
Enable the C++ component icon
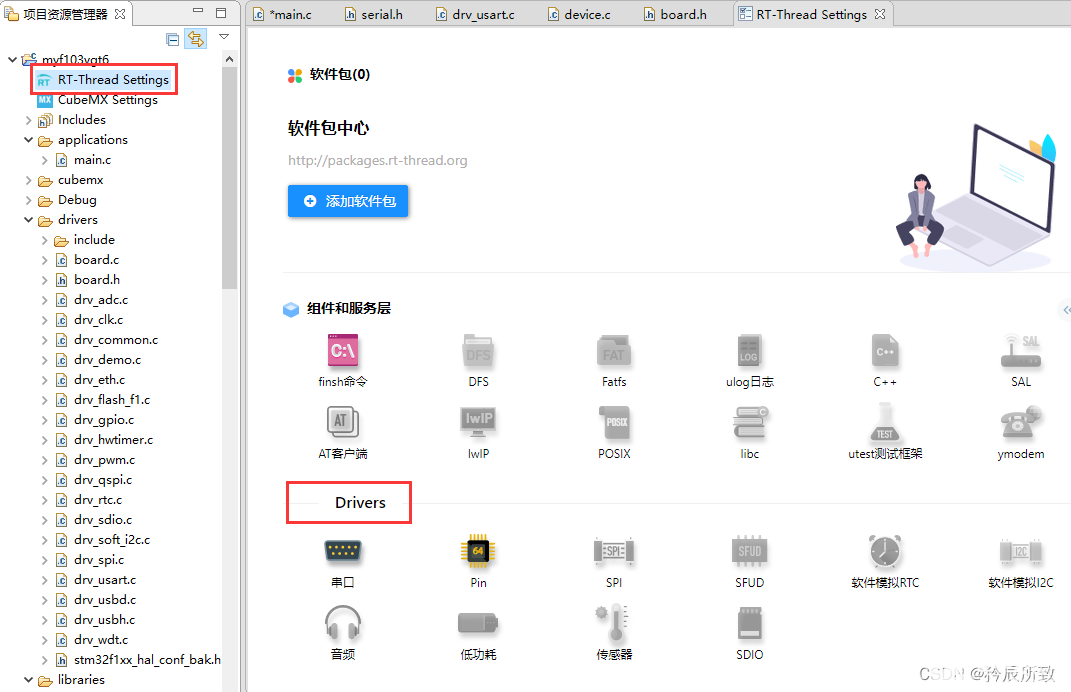(885, 351)
